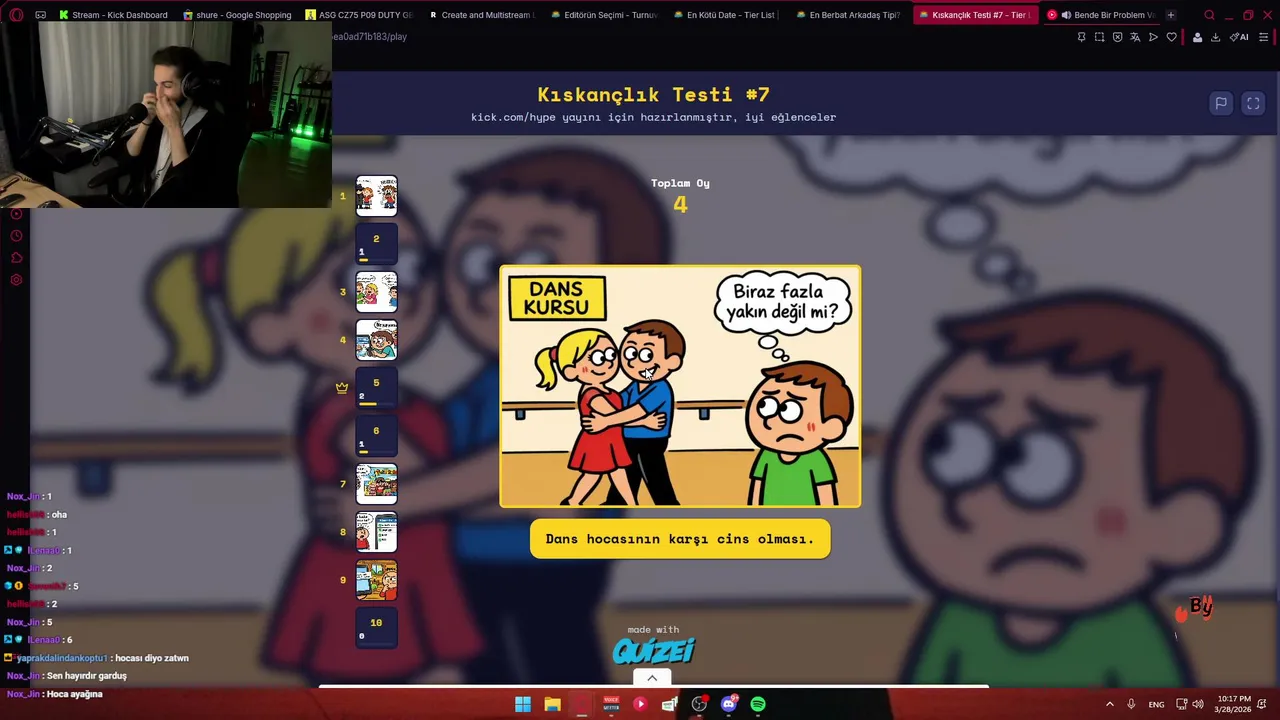Image resolution: width=1280 pixels, height=720 pixels.
Task: Switch to En Kötü Date - Tier List tab
Action: 727,15
